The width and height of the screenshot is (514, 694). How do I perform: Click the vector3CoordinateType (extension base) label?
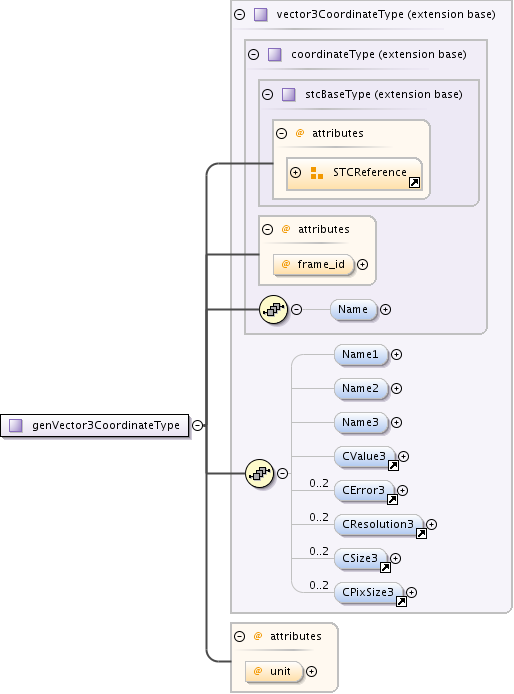(386, 15)
